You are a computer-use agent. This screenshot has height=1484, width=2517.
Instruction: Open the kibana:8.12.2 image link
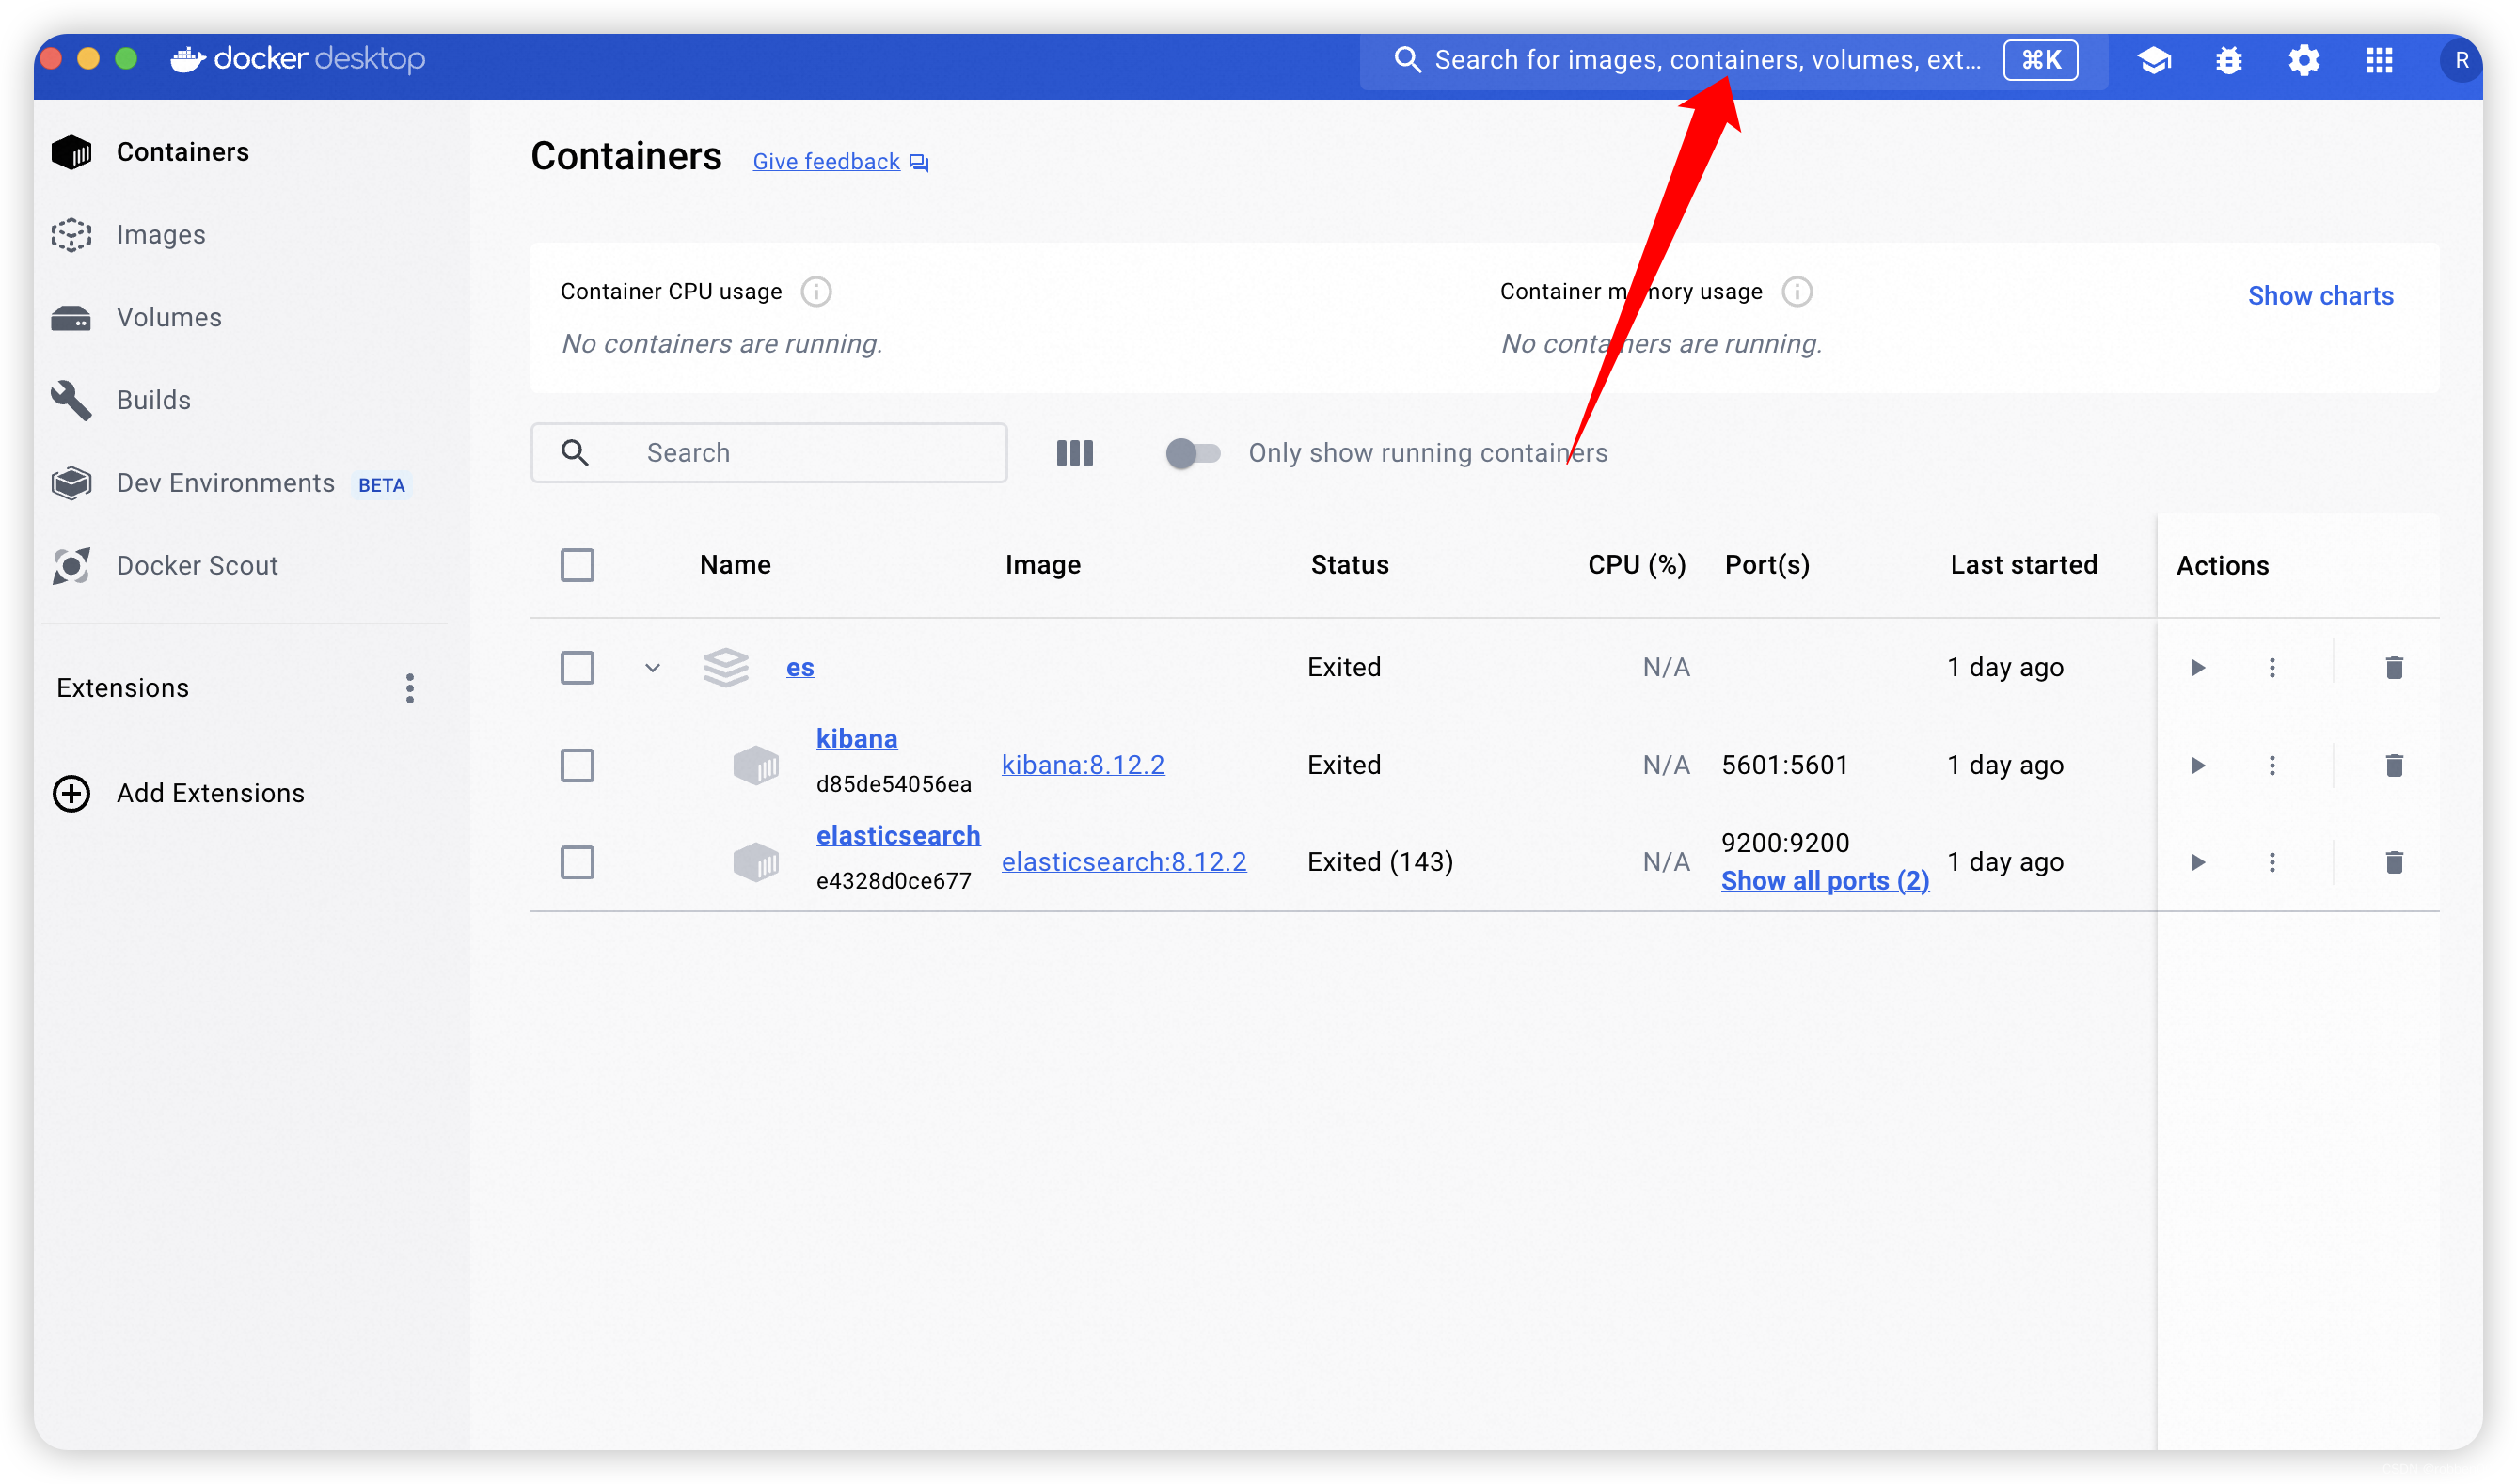point(1083,766)
